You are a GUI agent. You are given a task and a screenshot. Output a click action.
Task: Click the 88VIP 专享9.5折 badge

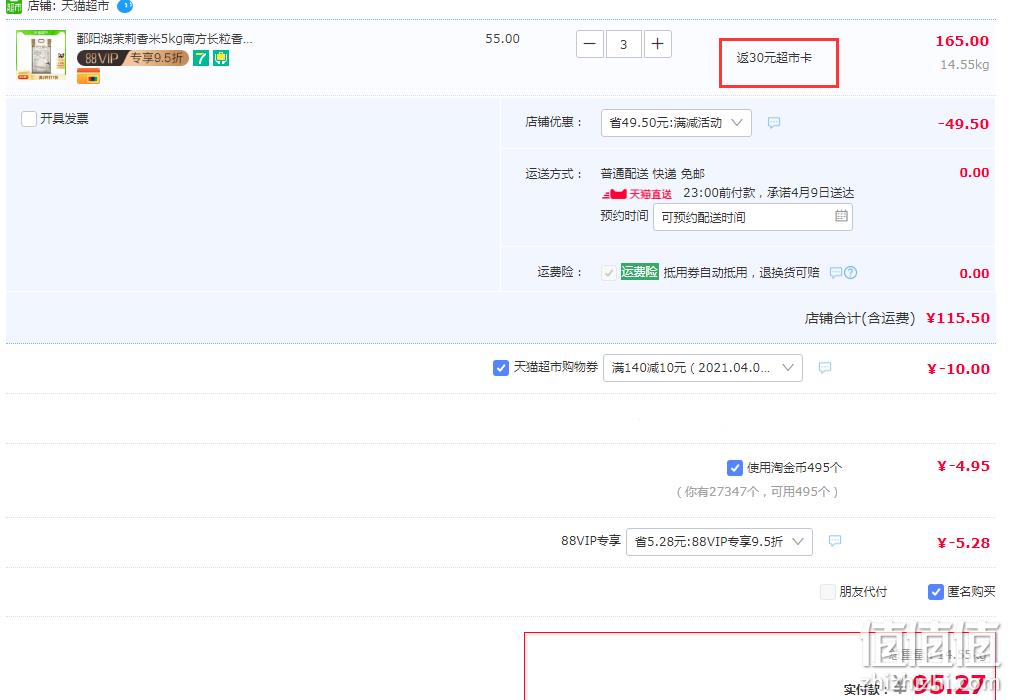[x=133, y=58]
